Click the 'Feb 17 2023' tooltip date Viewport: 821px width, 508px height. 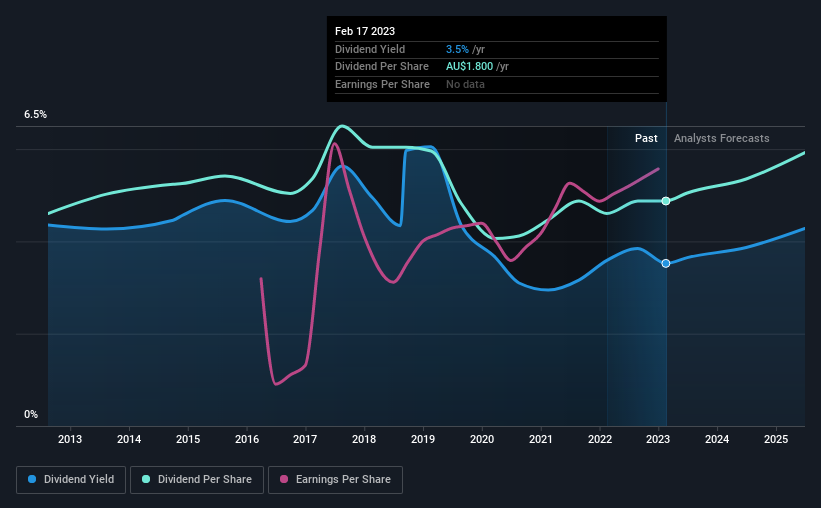click(365, 31)
